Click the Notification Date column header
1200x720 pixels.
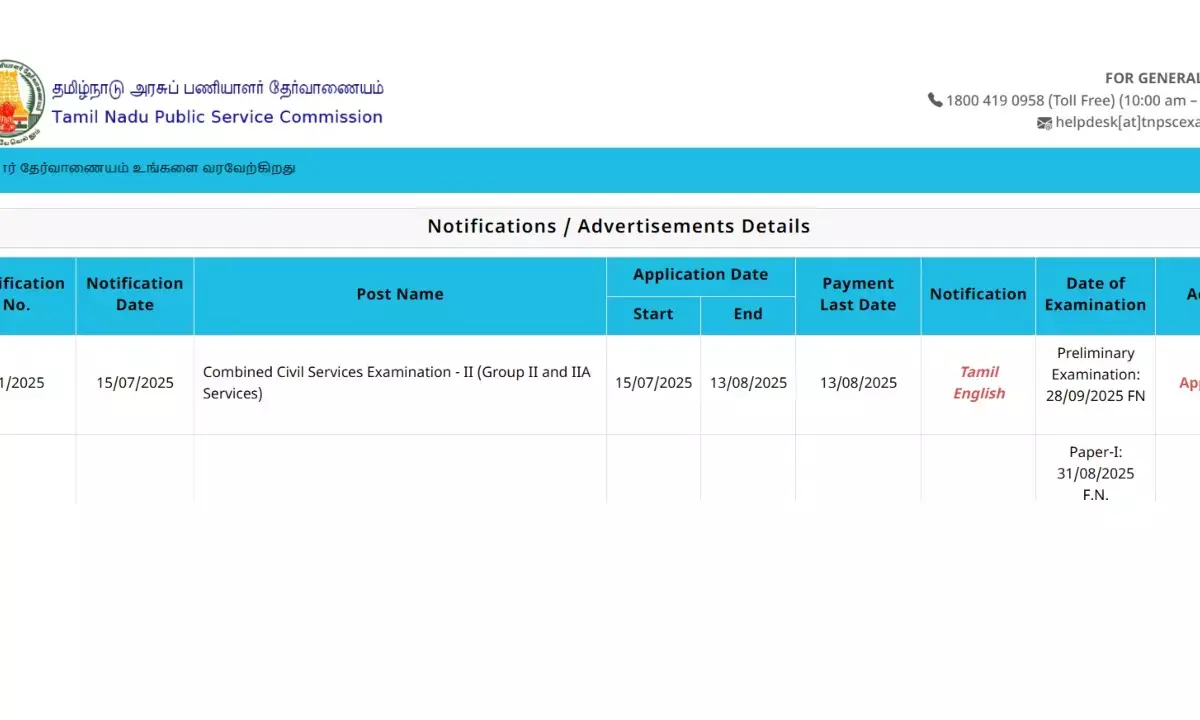(135, 294)
